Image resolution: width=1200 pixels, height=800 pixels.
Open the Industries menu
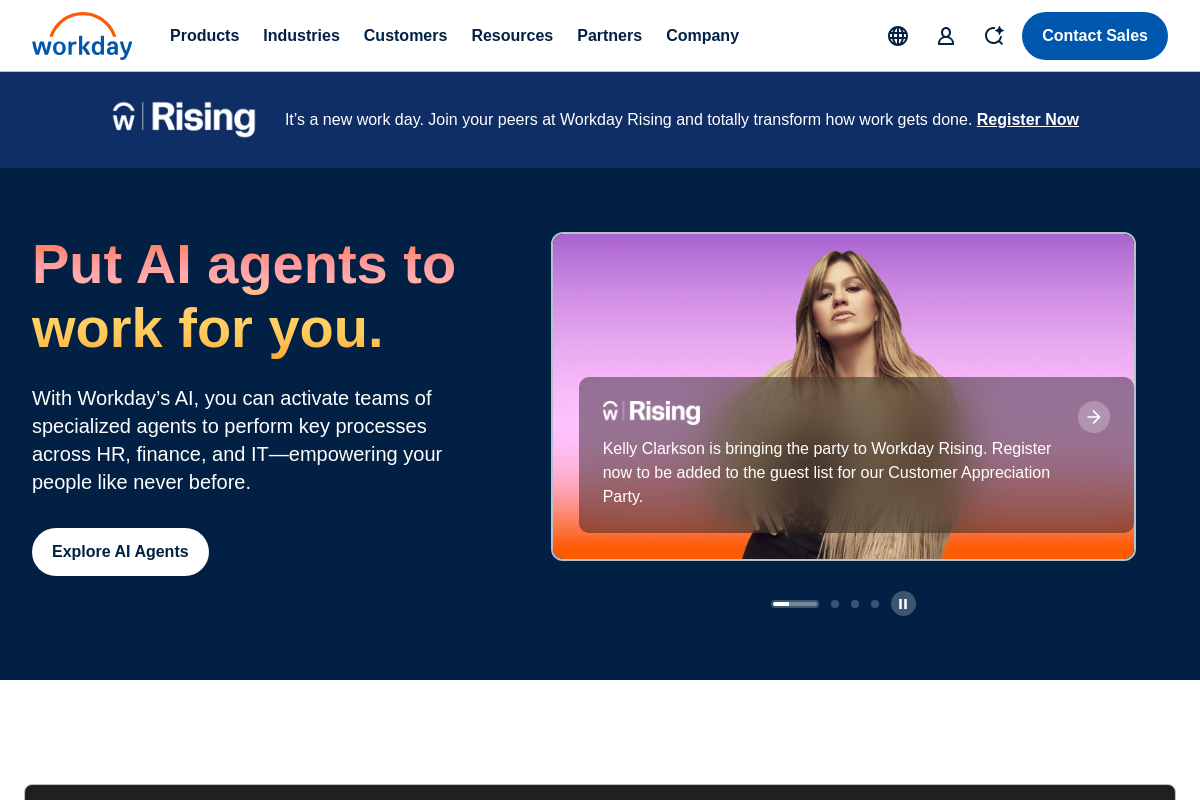coord(301,36)
